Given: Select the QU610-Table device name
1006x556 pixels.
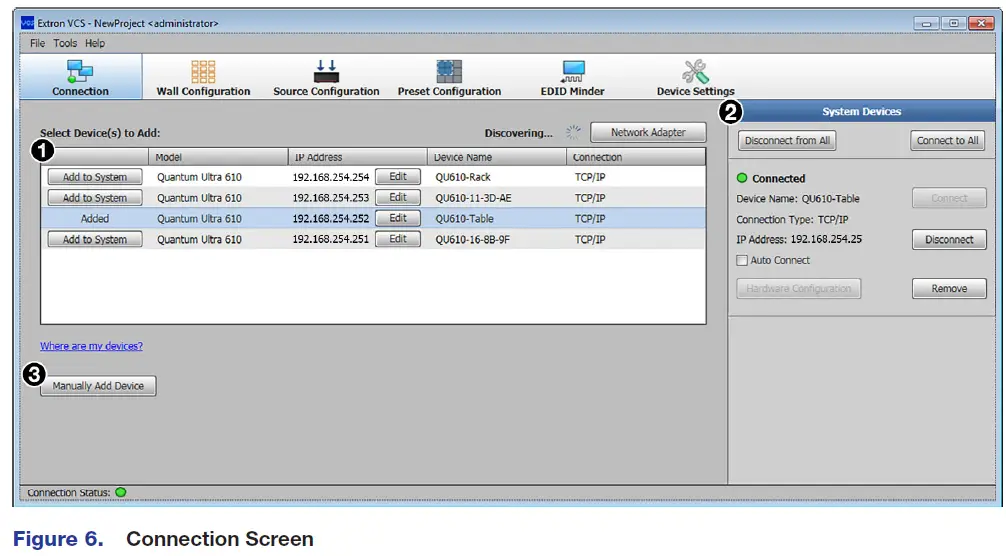Looking at the screenshot, I should pos(465,219).
